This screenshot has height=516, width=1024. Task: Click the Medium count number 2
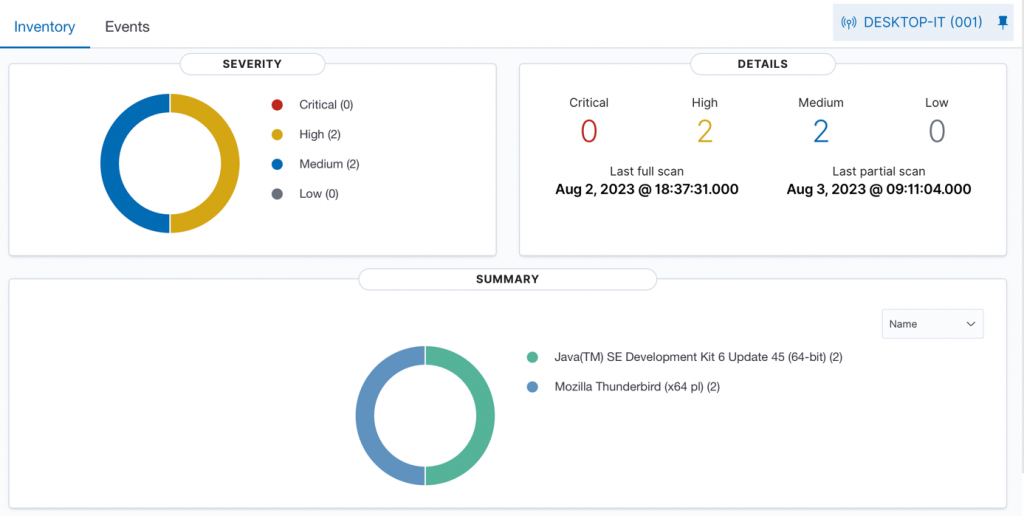pyautogui.click(x=820, y=131)
